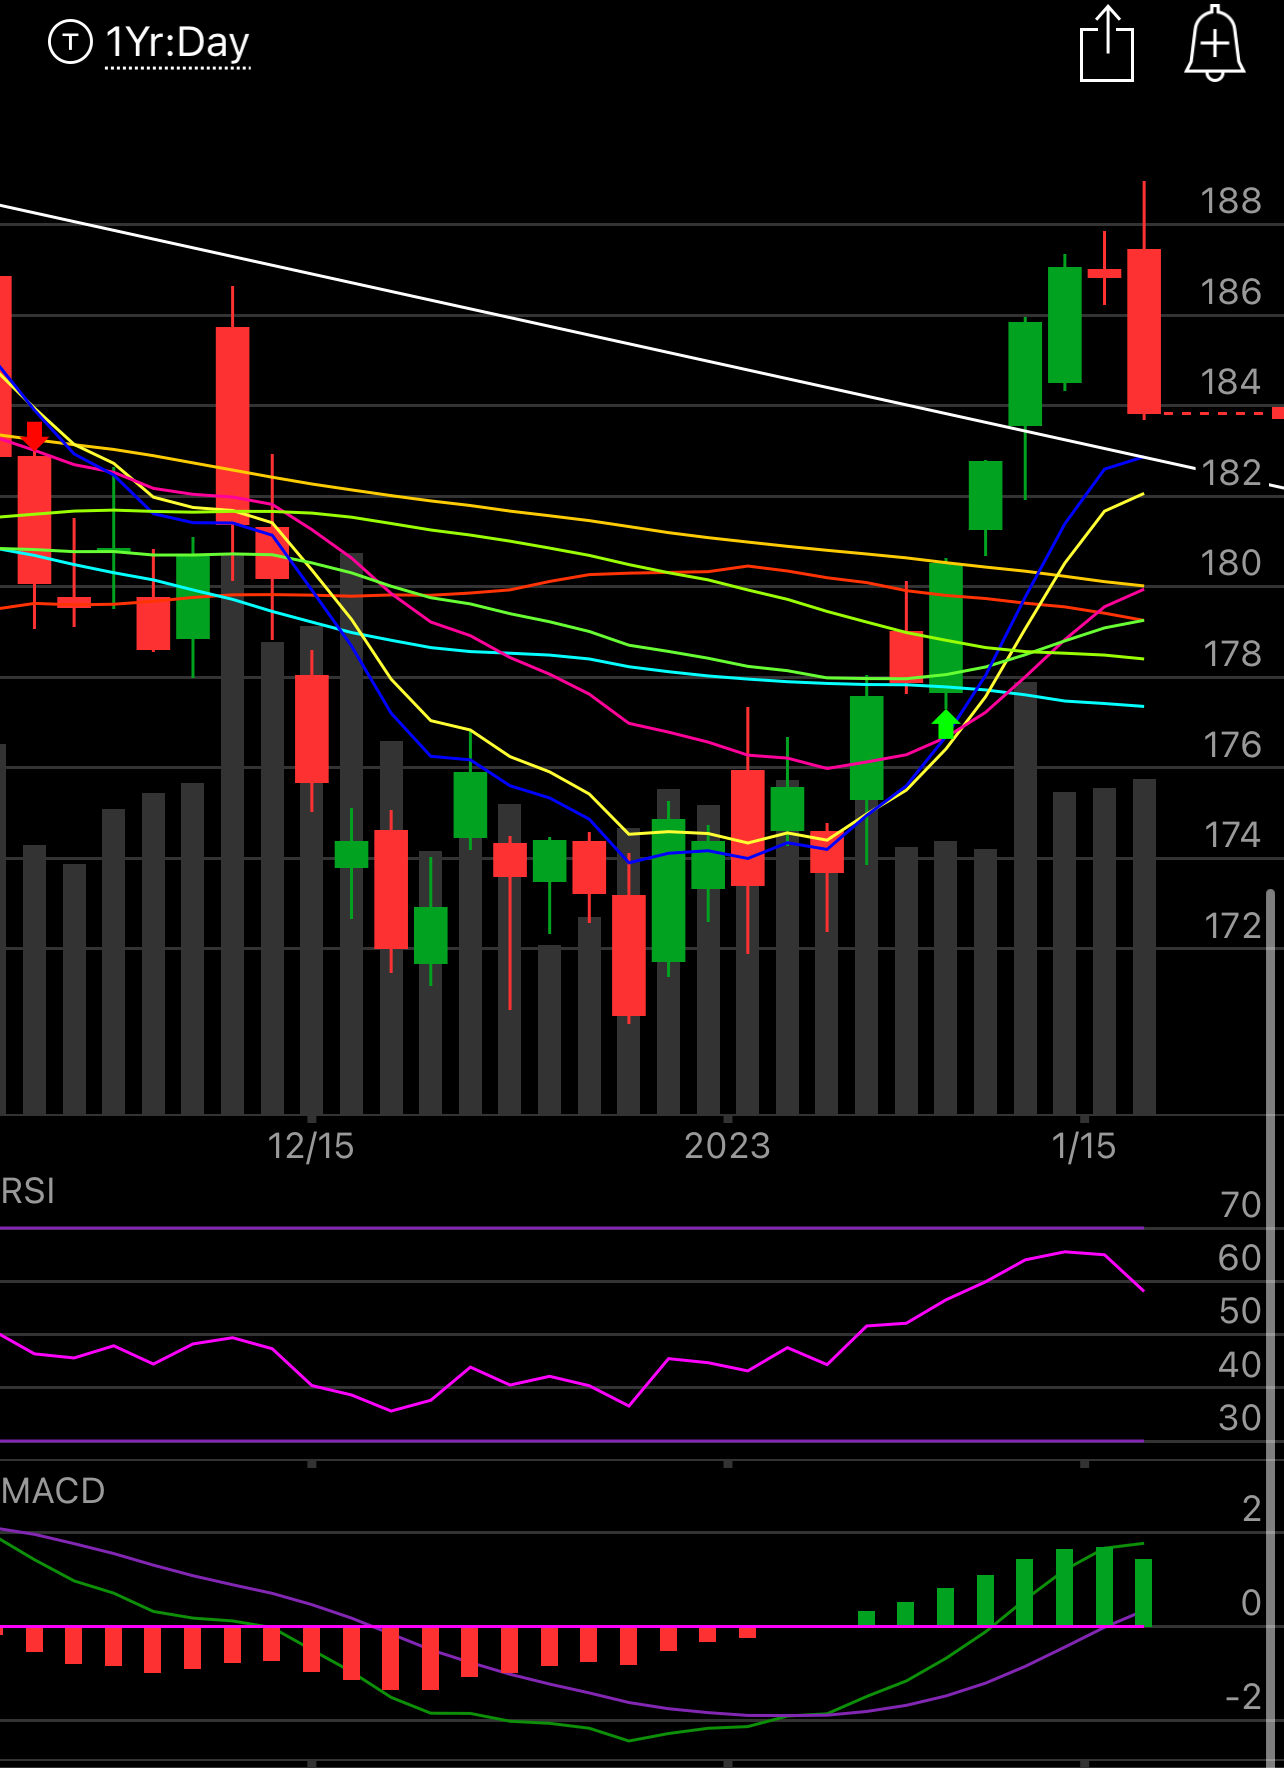Tap the RSI 30 level label
The width and height of the screenshot is (1284, 1768).
(1240, 1418)
